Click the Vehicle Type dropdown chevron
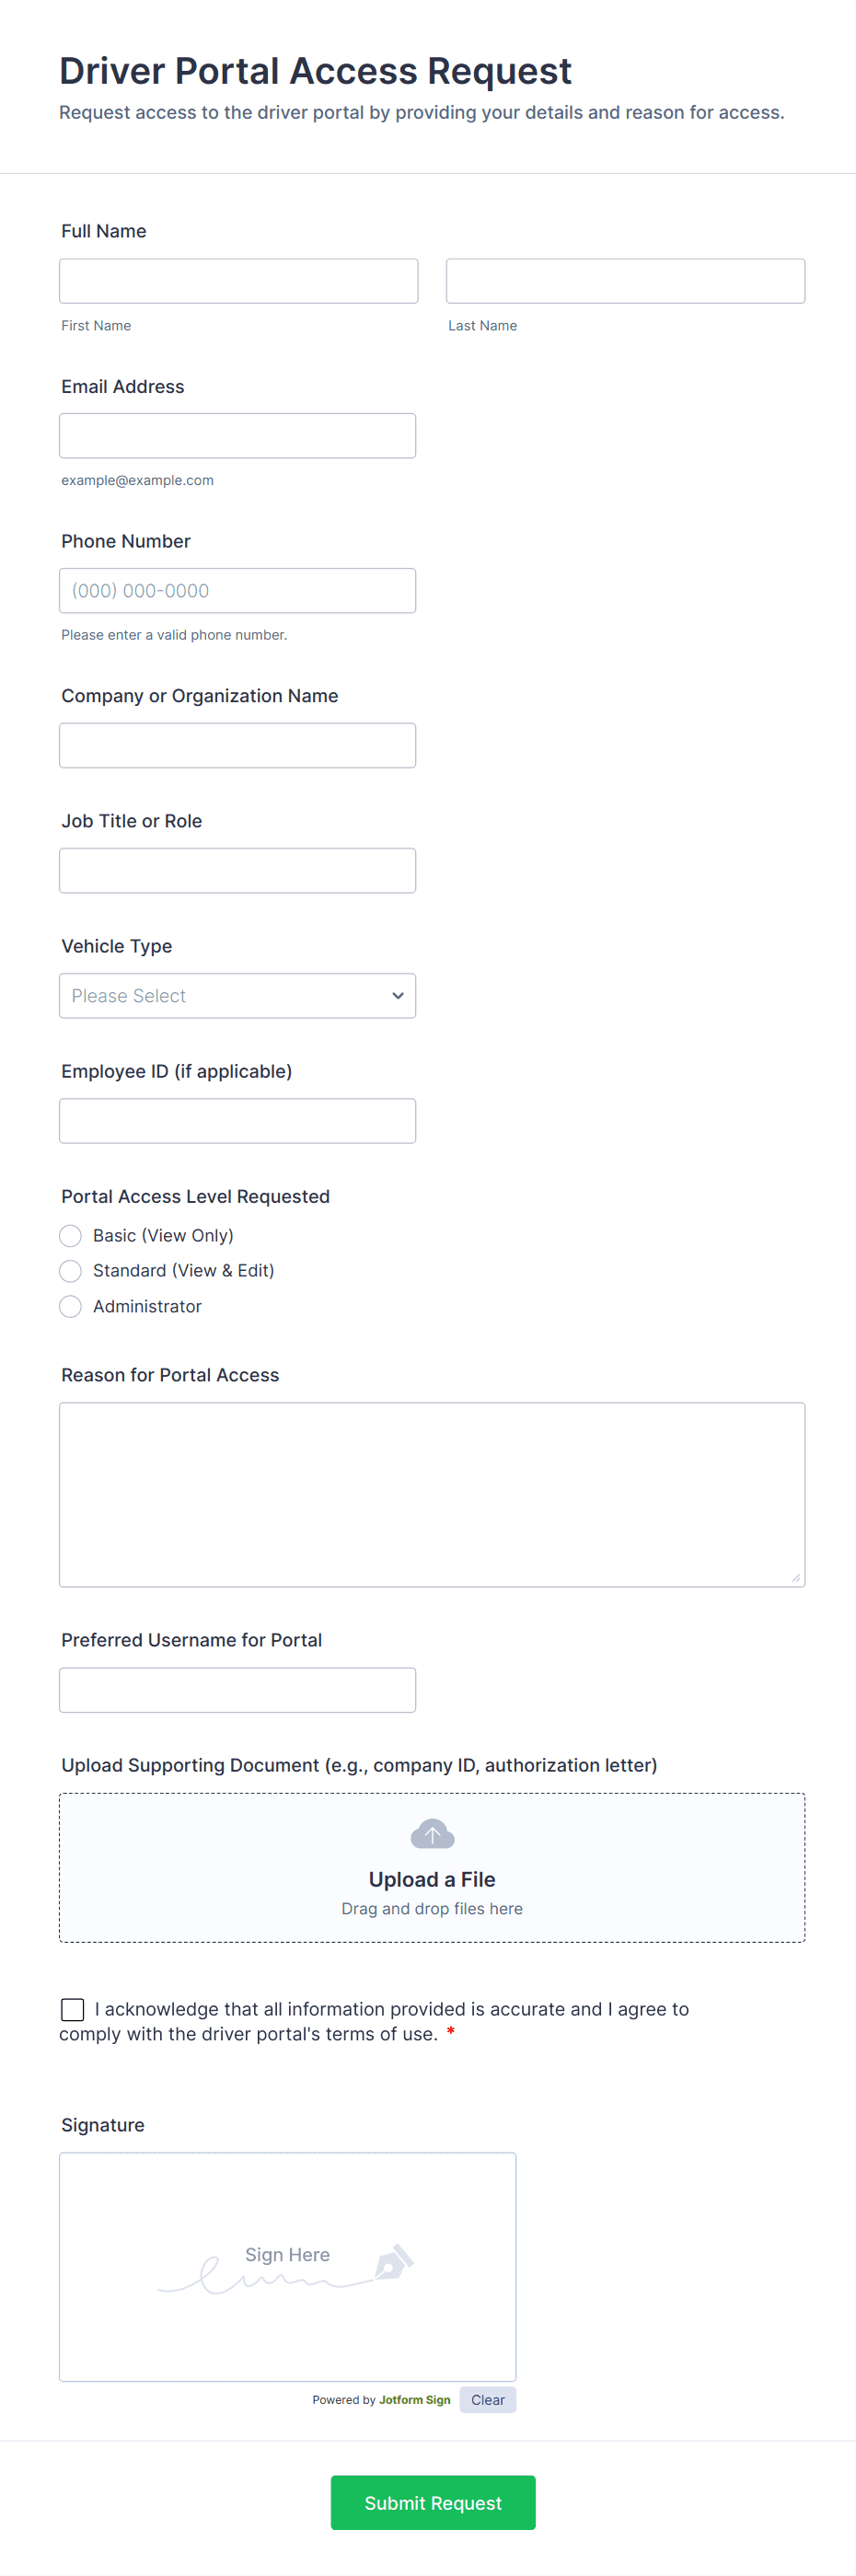The height and width of the screenshot is (2576, 856). tap(398, 996)
